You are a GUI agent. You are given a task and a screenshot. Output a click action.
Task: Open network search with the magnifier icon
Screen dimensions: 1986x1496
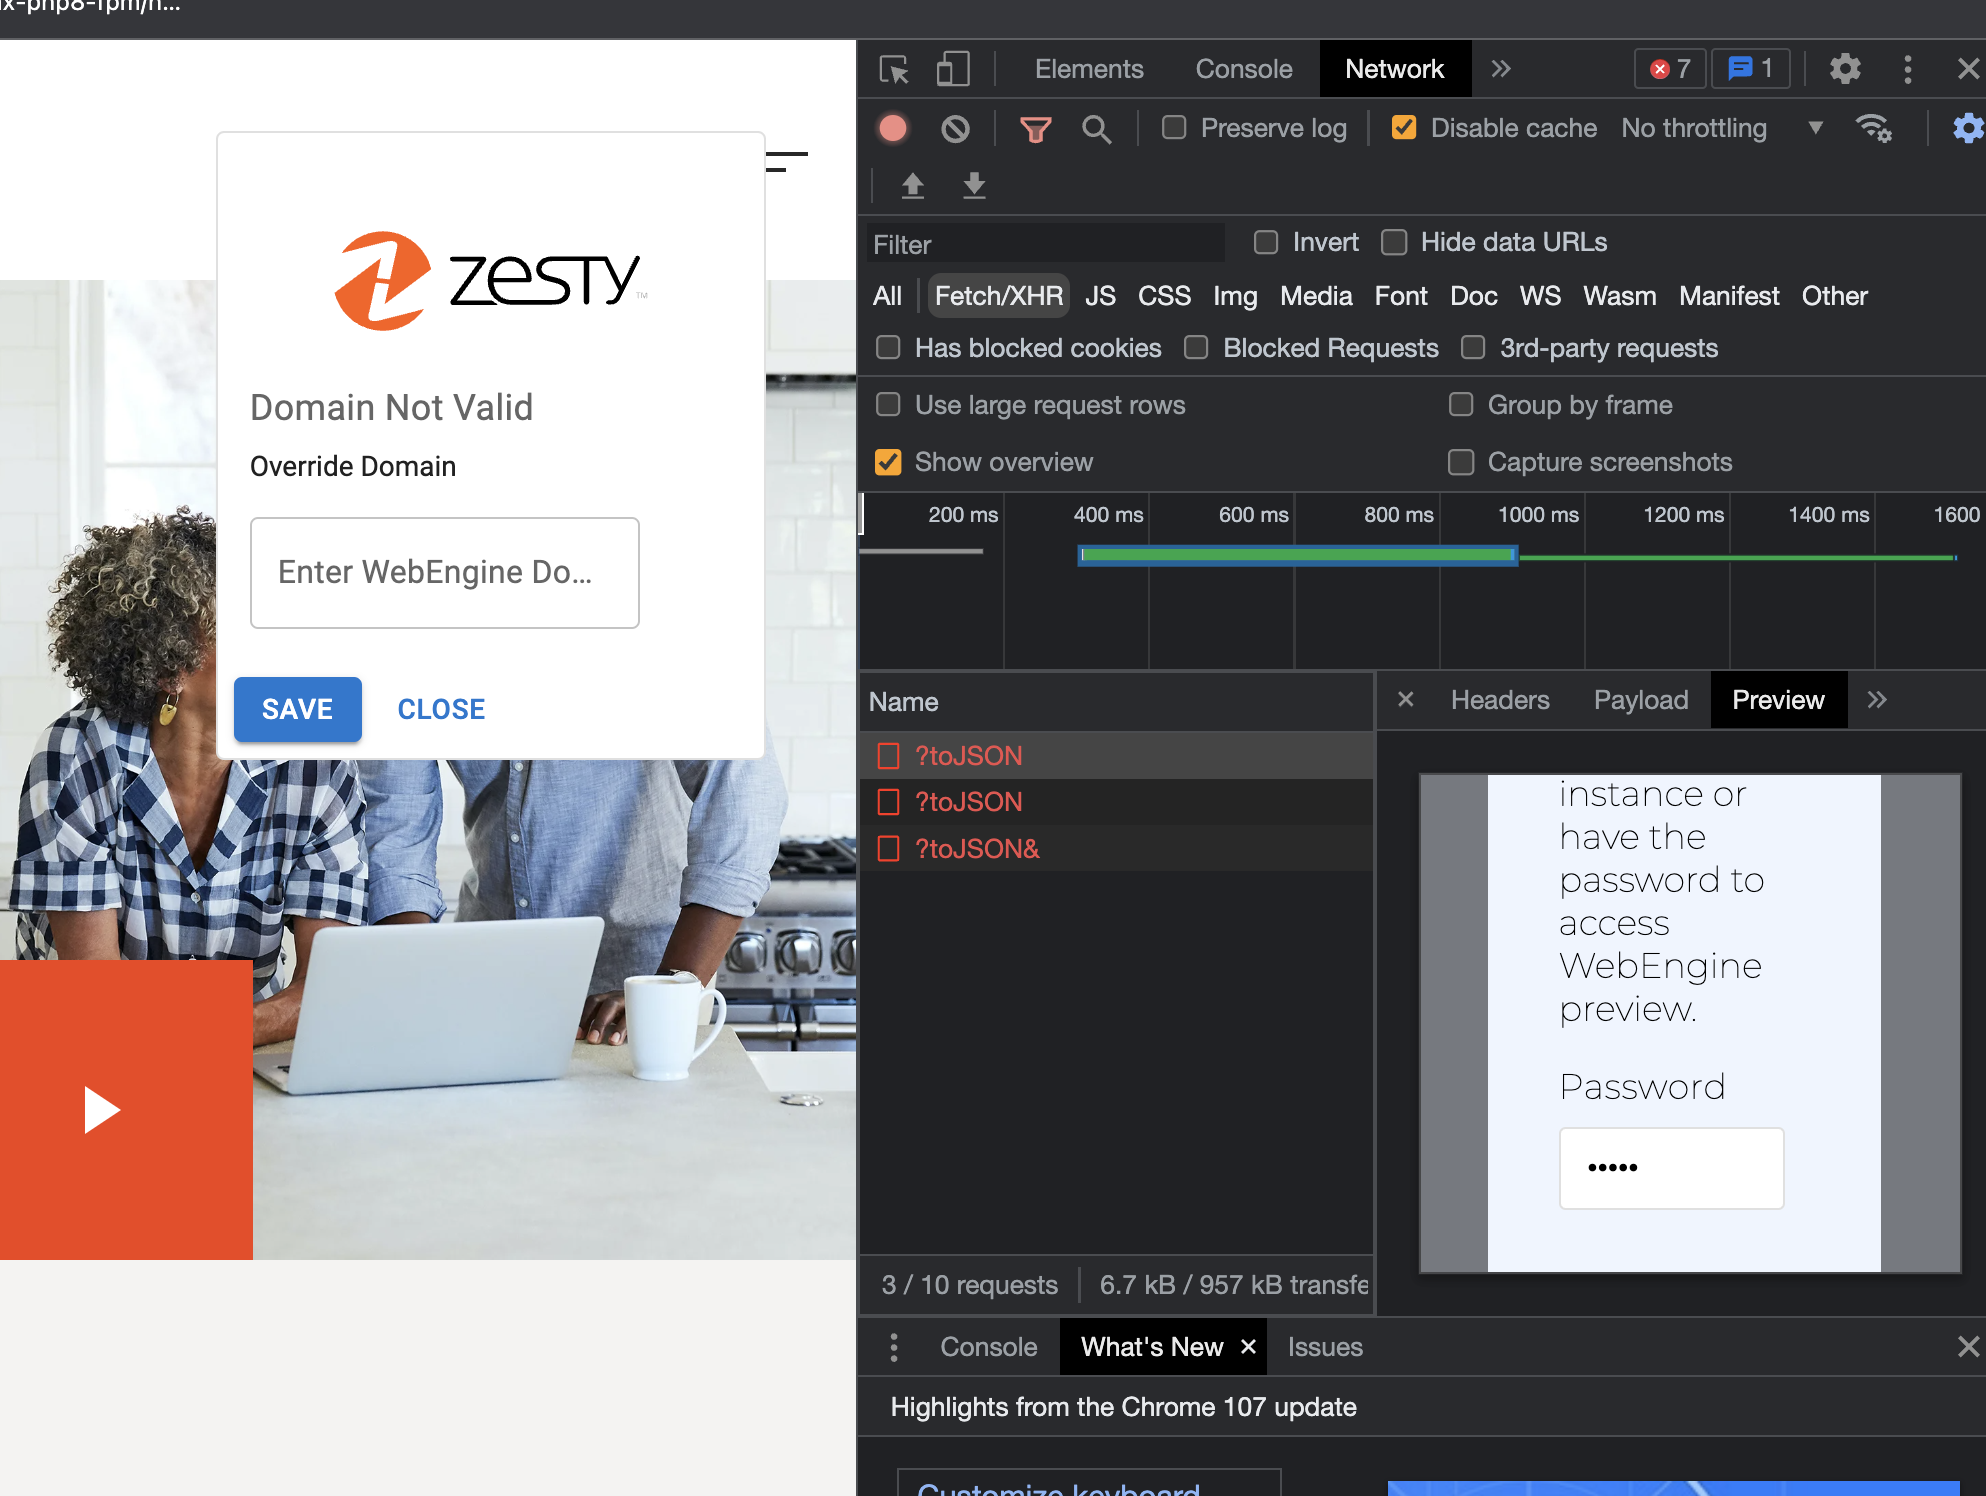[x=1097, y=128]
